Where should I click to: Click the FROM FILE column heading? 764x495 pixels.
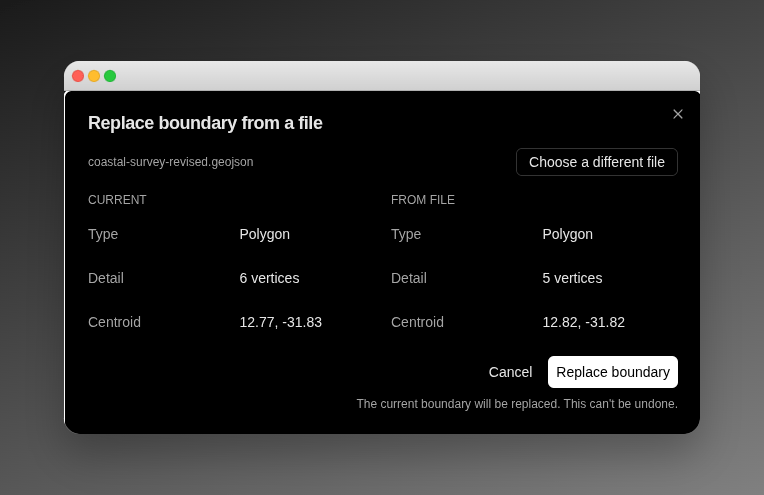coord(423,200)
